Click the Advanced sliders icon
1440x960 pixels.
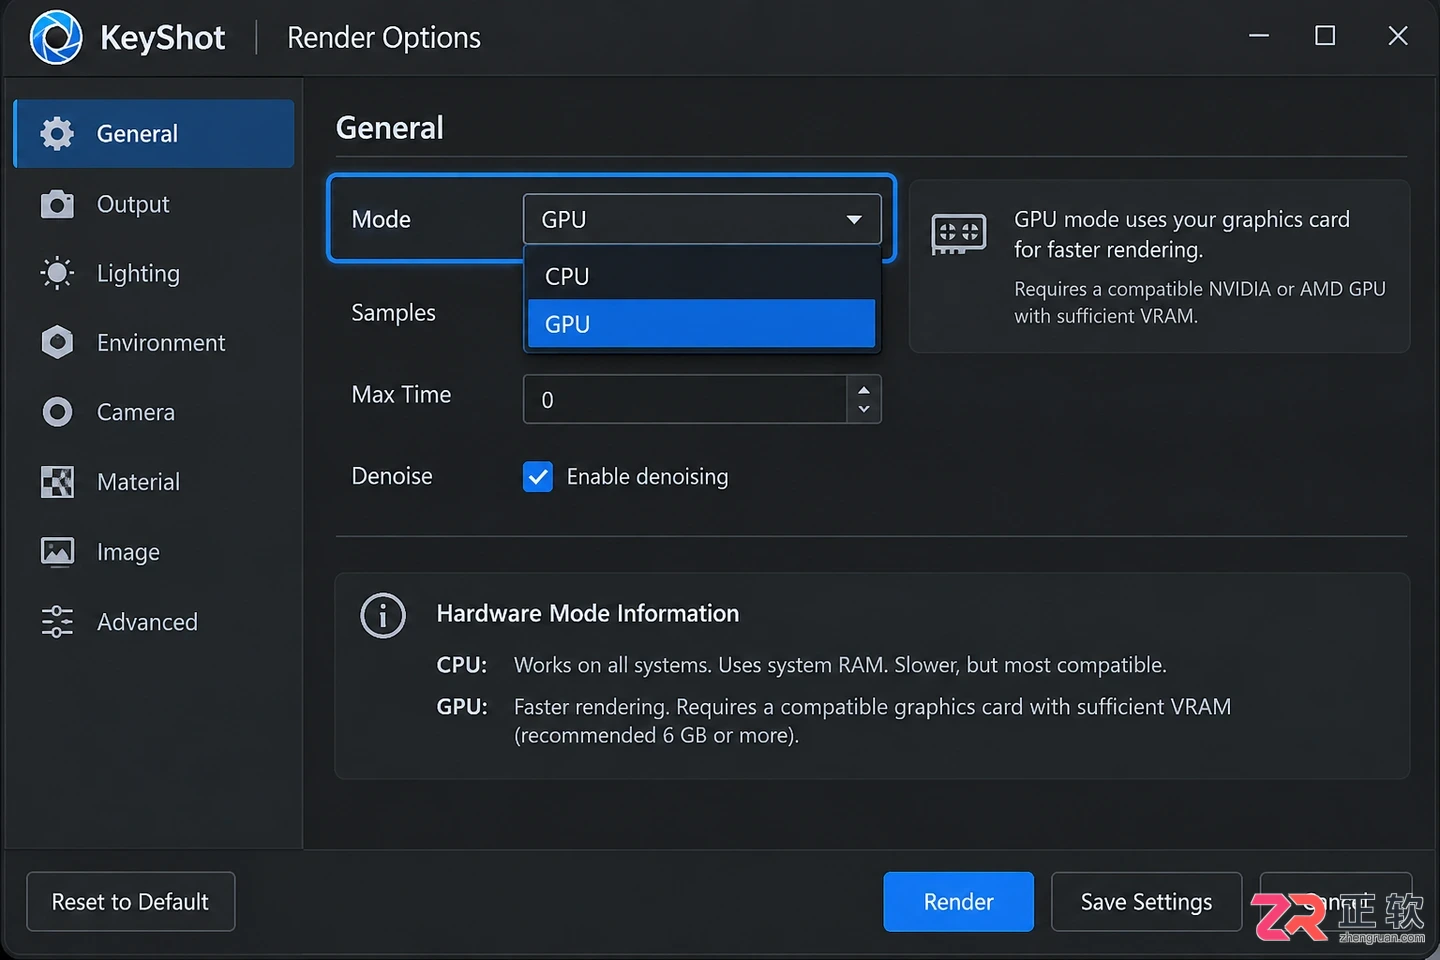(57, 621)
